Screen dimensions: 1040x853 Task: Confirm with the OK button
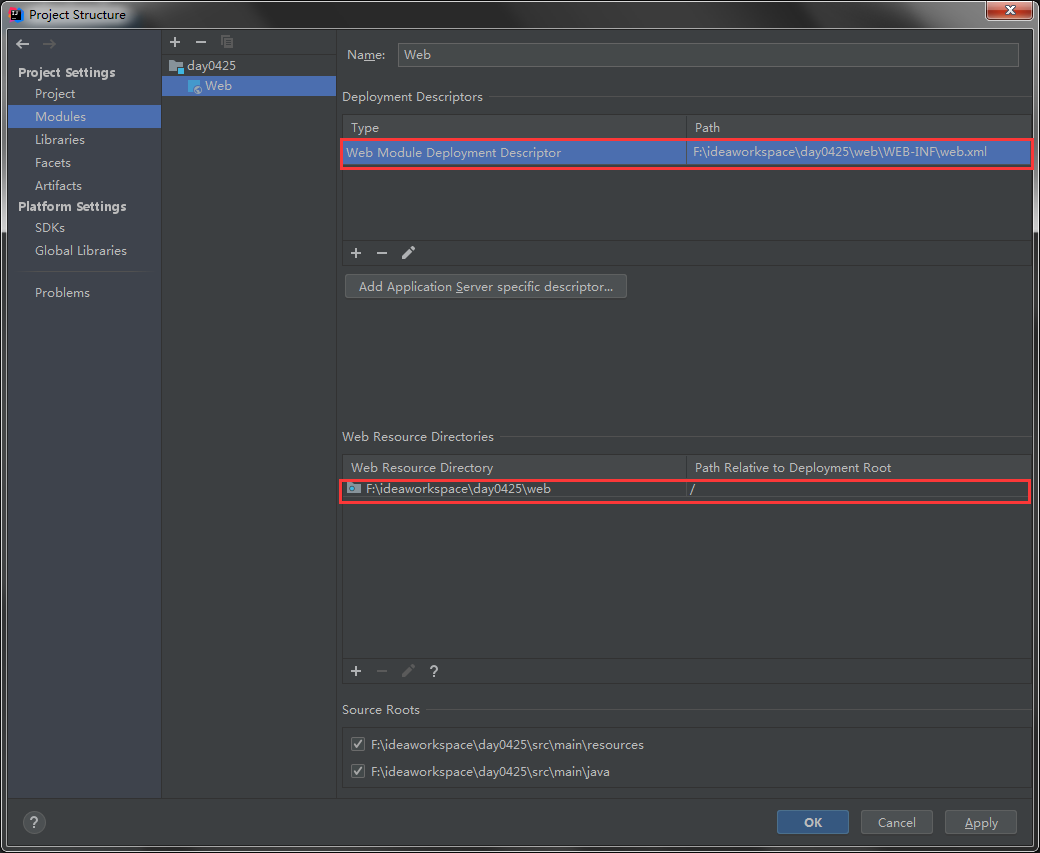(x=812, y=822)
